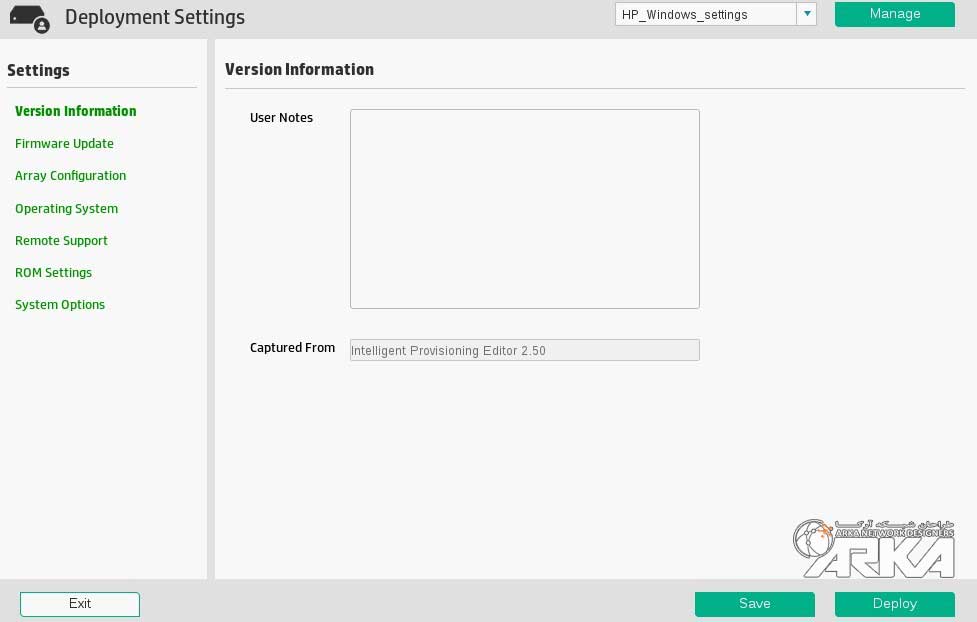Select the Operating System settings entry
977x622 pixels.
coord(66,208)
